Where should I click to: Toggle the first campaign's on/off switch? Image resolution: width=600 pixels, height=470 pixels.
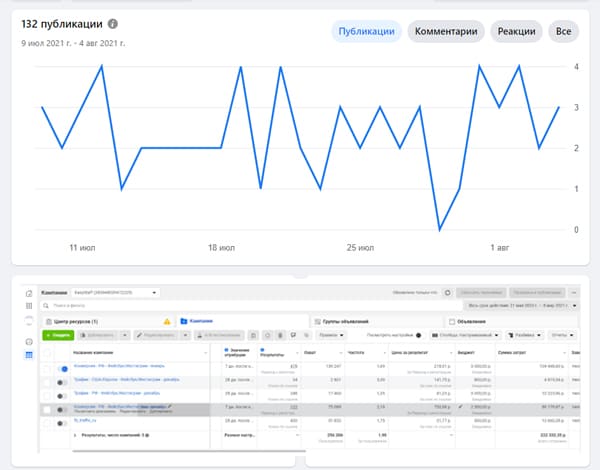point(65,369)
